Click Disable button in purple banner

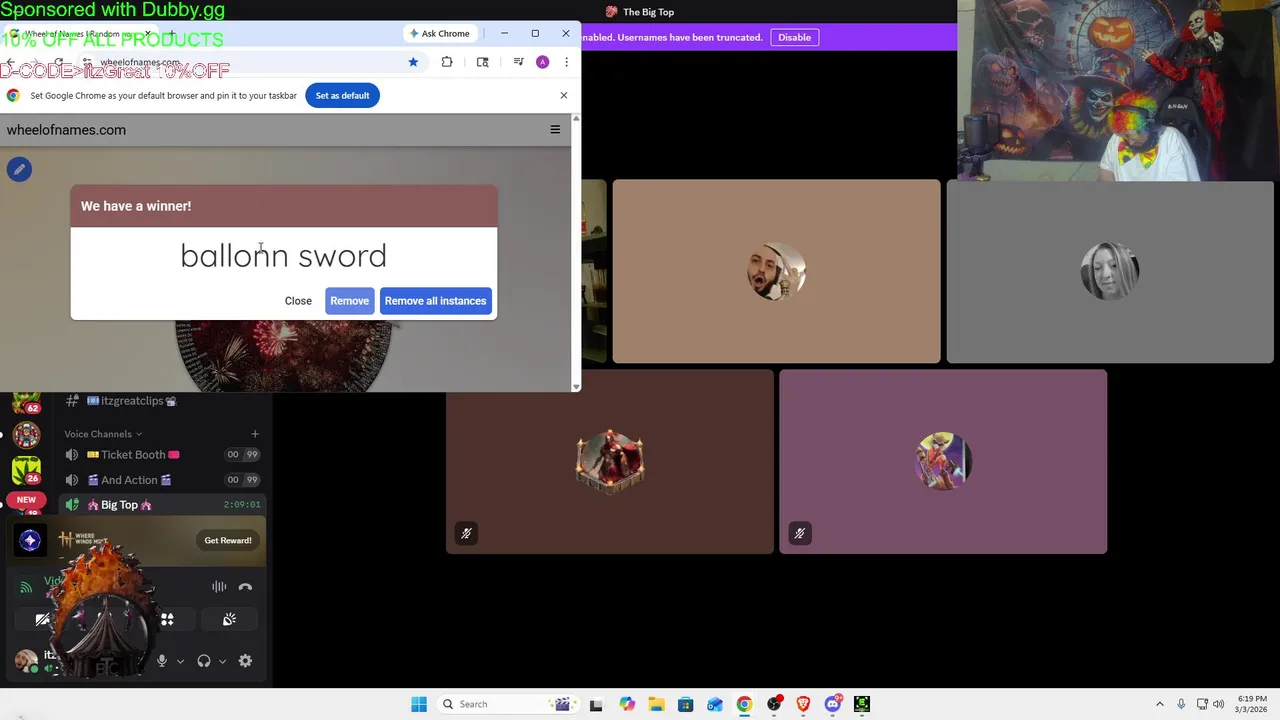pos(794,37)
